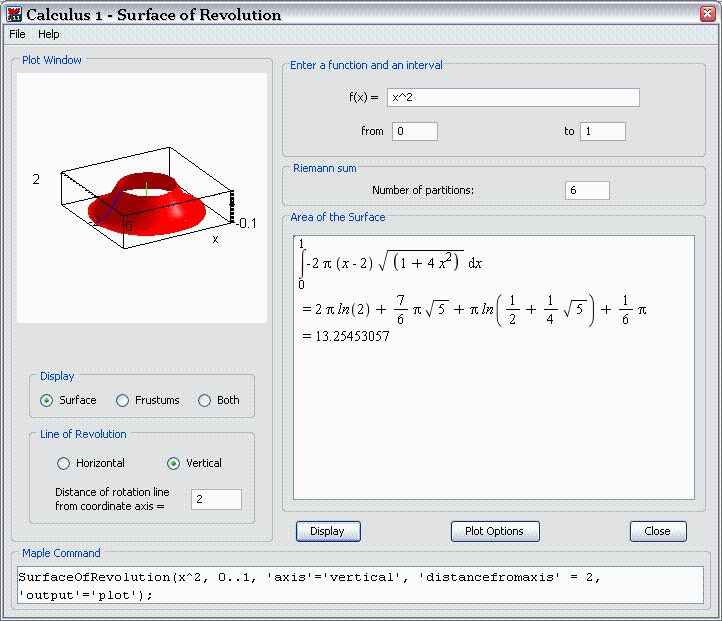
Task: Click the distance of rotation line field
Action: 216,499
